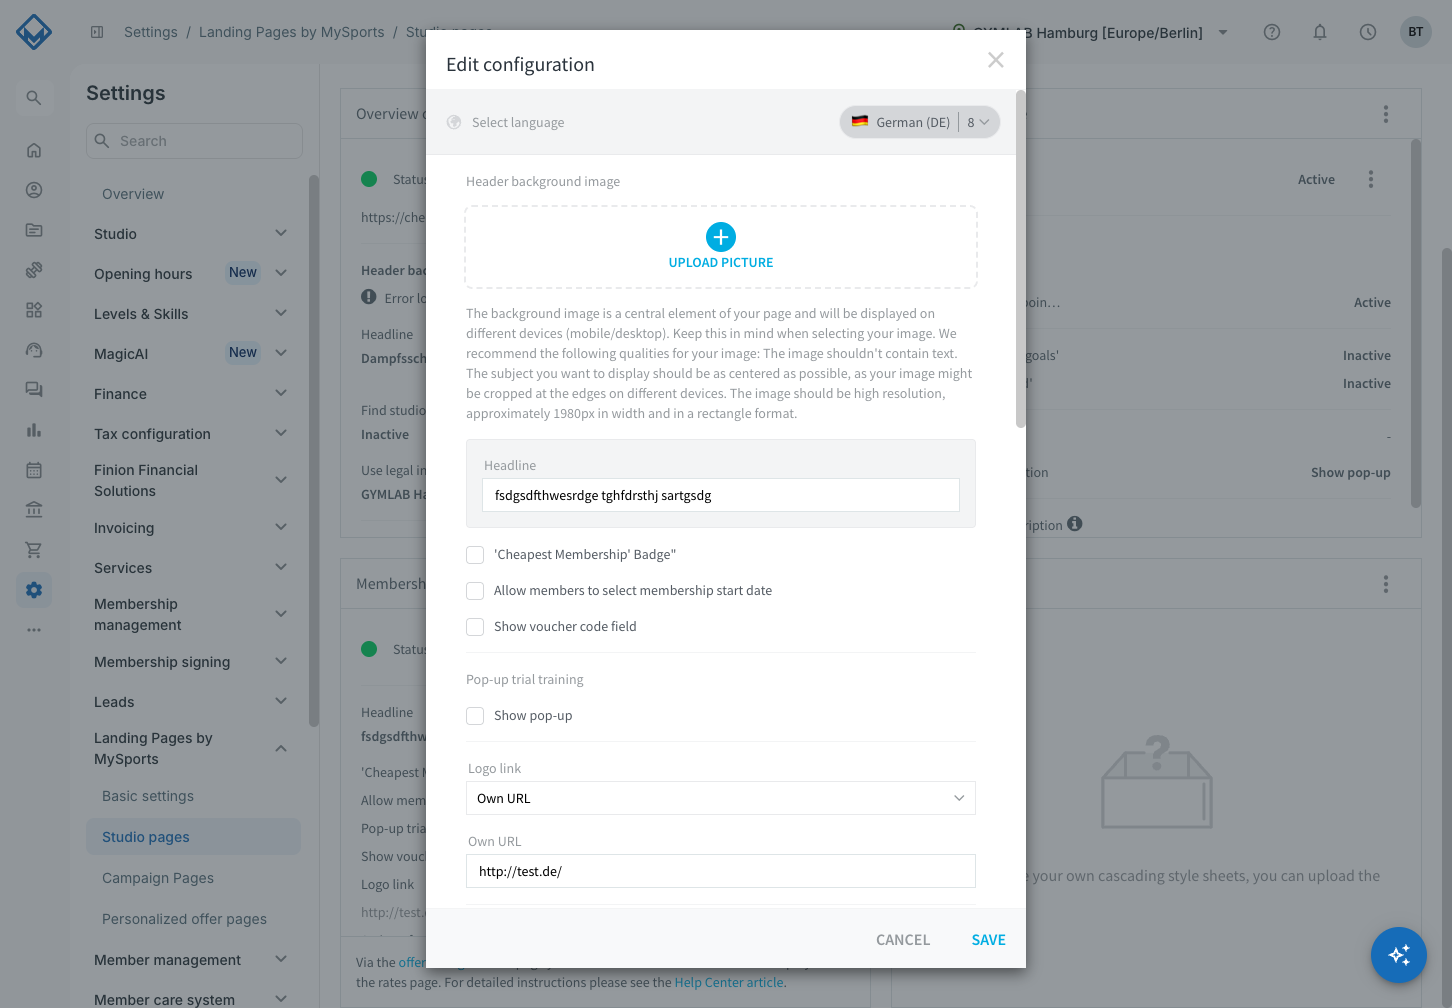Click the settings Search field
The image size is (1452, 1008).
pos(194,141)
